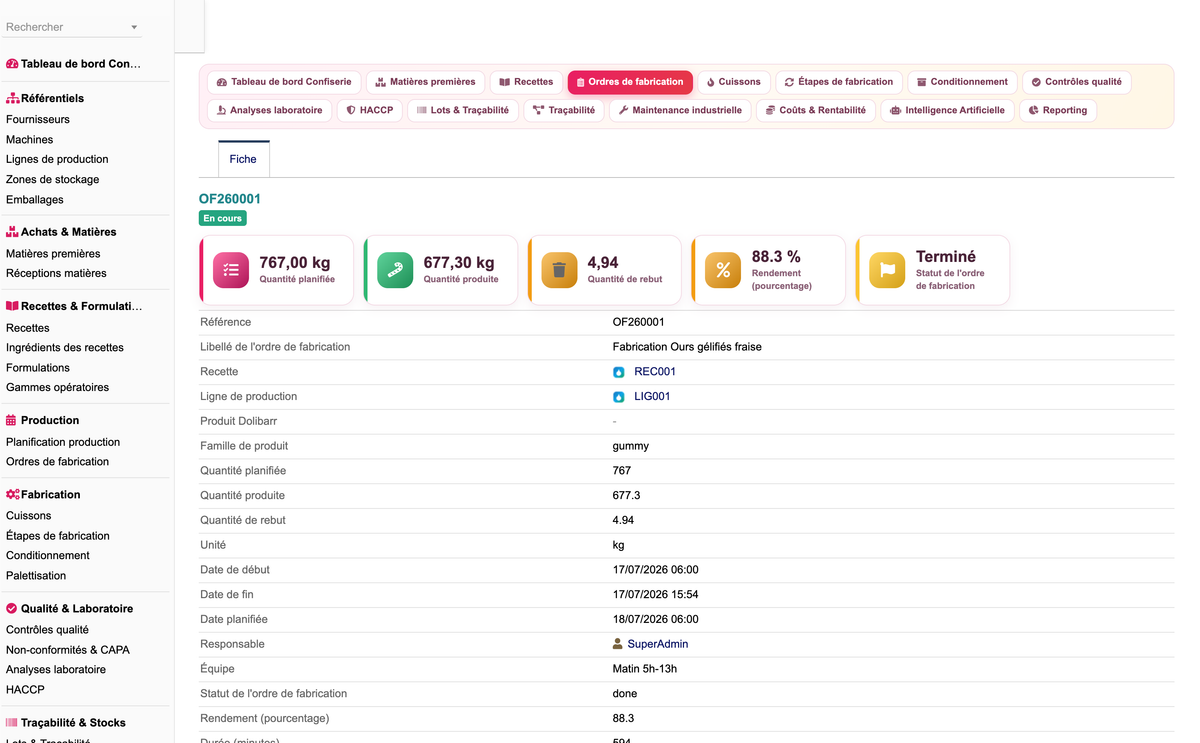The width and height of the screenshot is (1200, 743).
Task: Open Zones de stockage in the sidebar
Action: [53, 180]
